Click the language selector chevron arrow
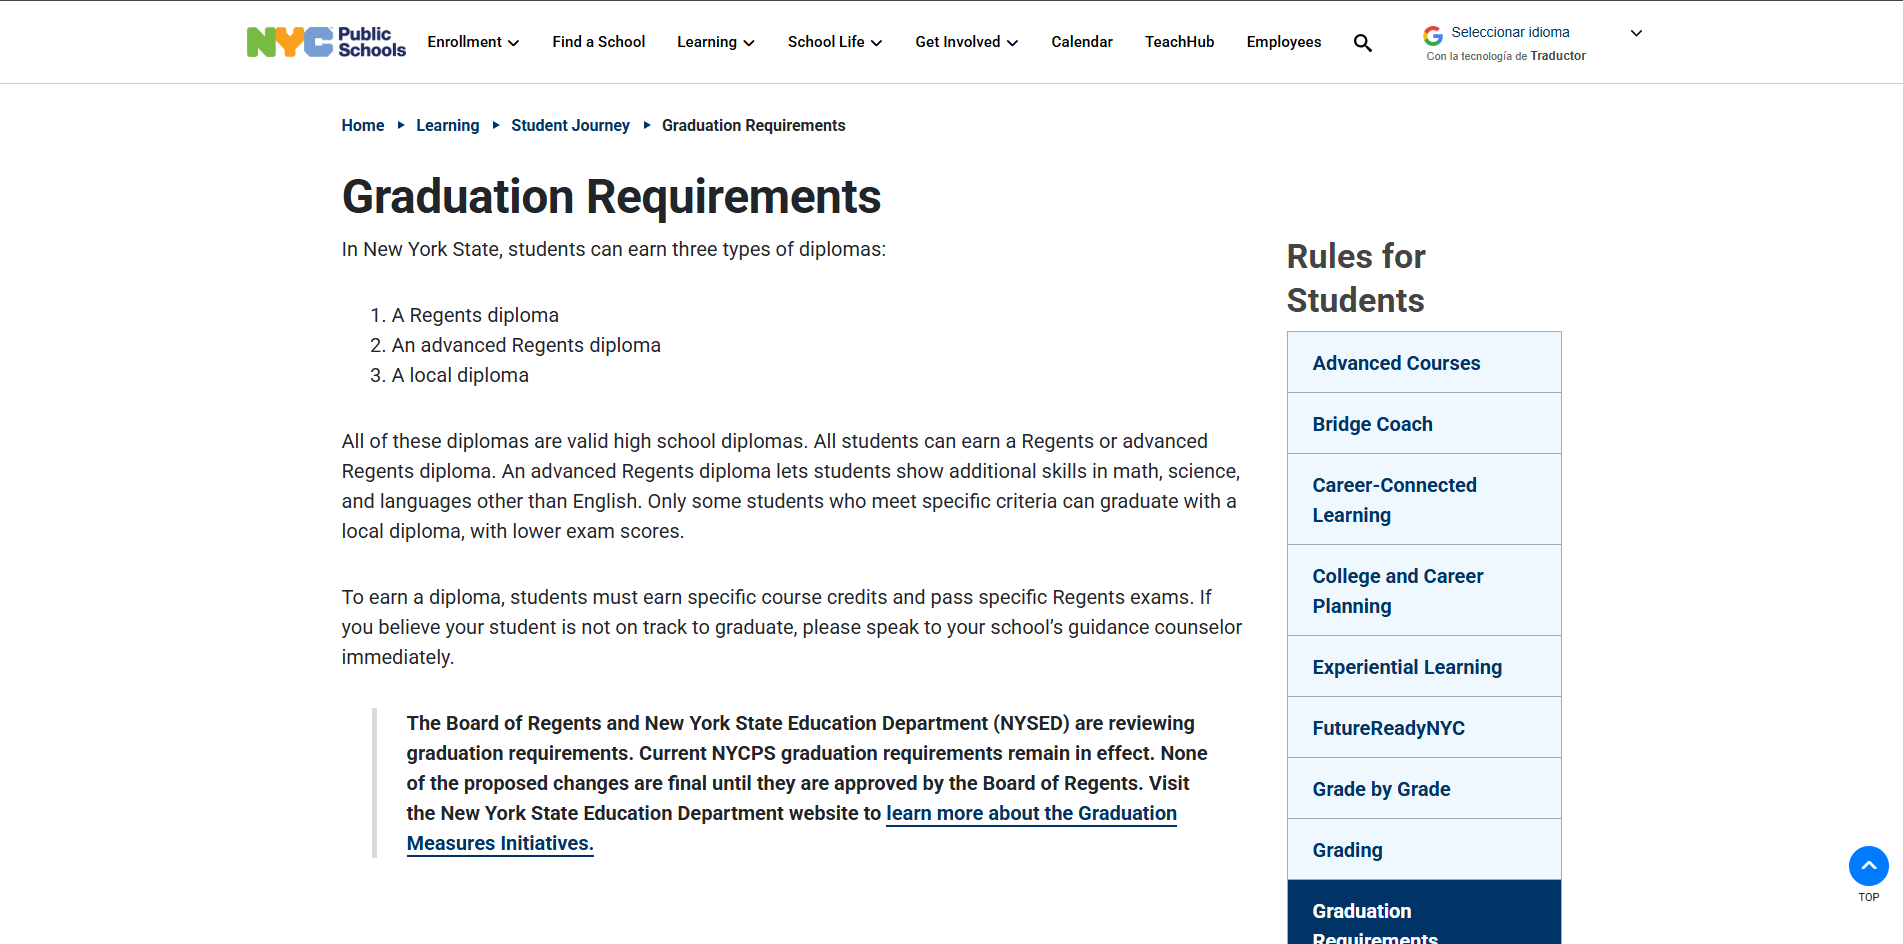 1636,33
